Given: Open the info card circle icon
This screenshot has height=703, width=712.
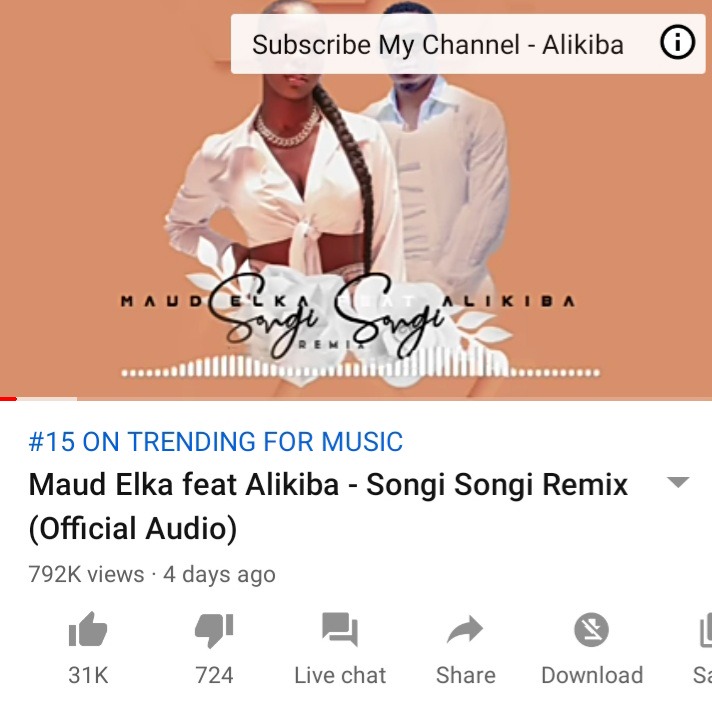Looking at the screenshot, I should point(677,42).
